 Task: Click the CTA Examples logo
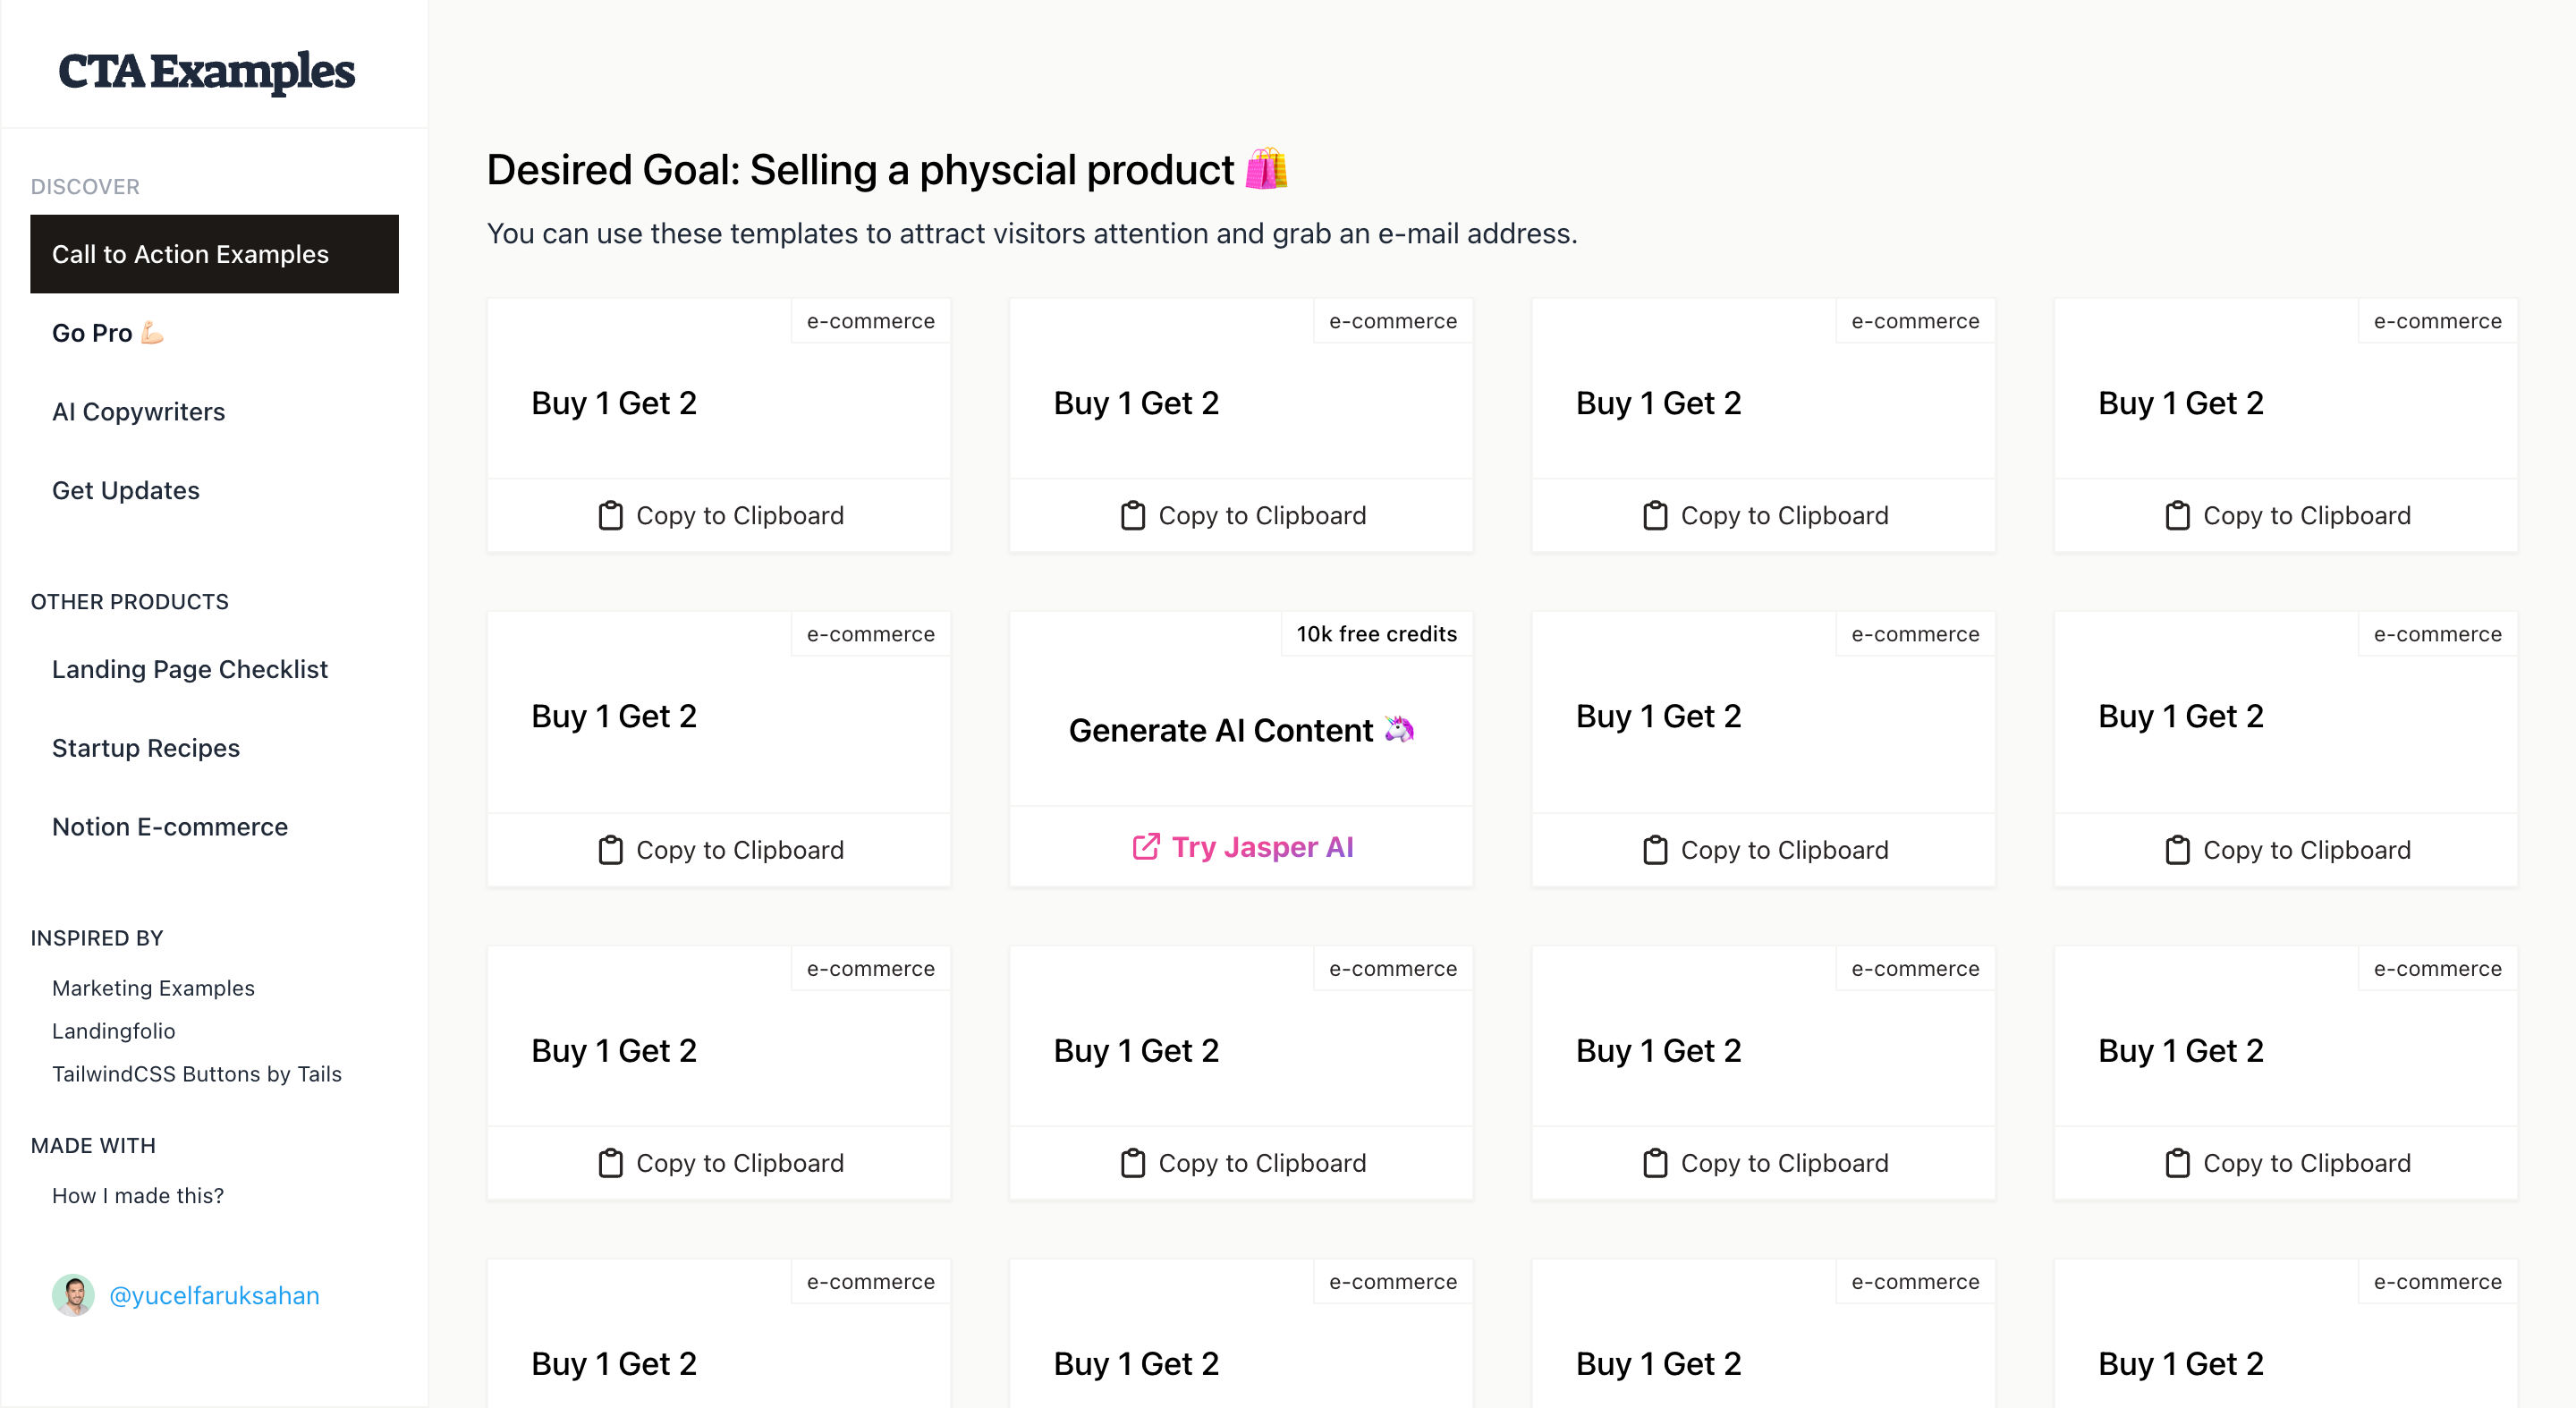point(206,71)
